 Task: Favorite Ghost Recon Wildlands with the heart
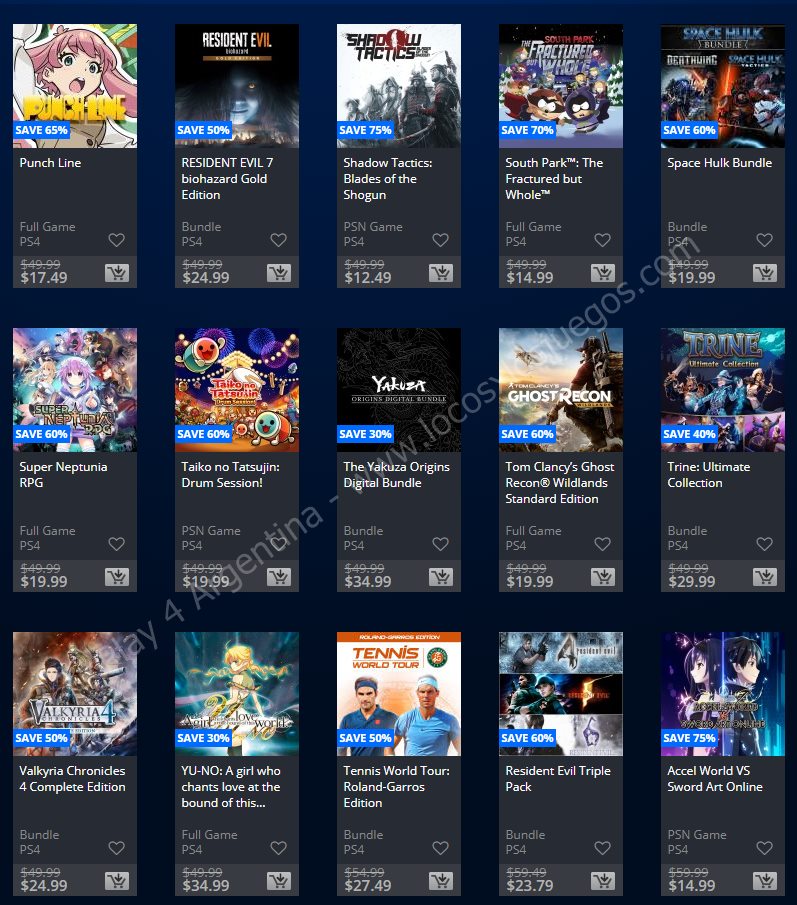(x=603, y=544)
